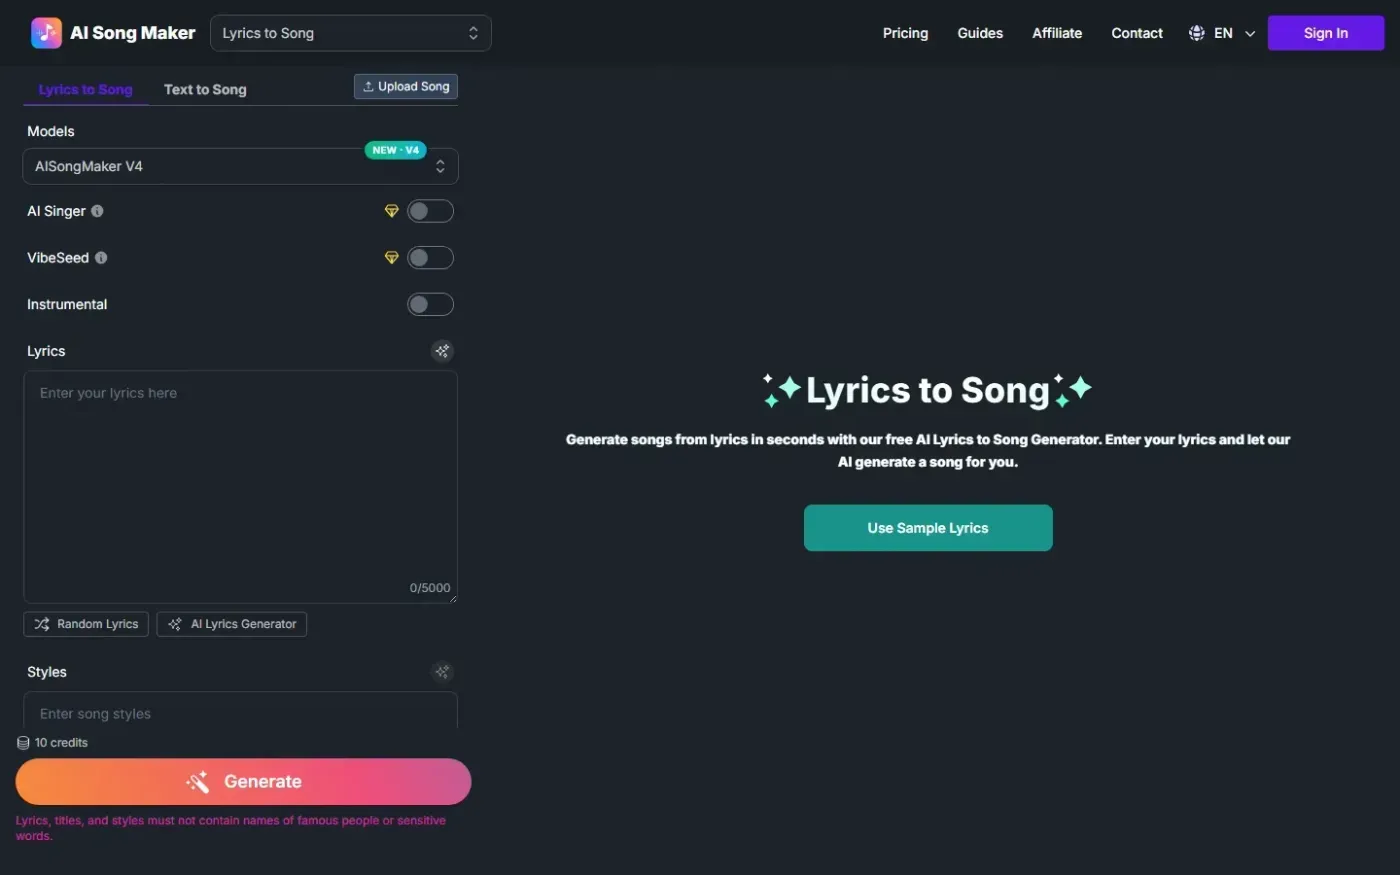The height and width of the screenshot is (875, 1400).
Task: Turn on the Instrumental switch
Action: click(x=430, y=305)
